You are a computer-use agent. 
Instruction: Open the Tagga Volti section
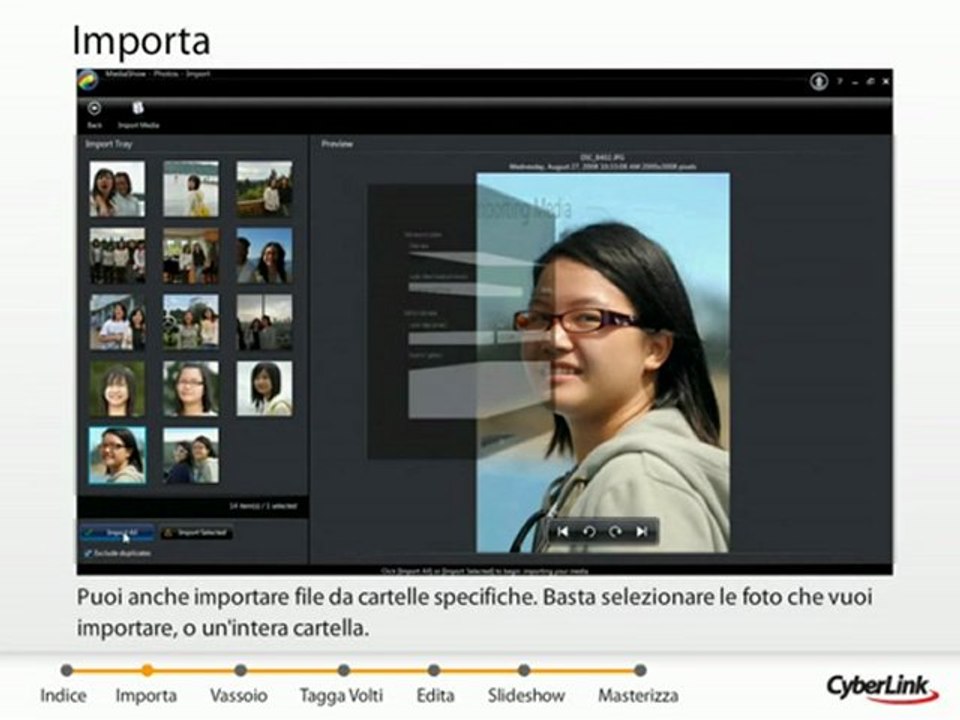(342, 696)
